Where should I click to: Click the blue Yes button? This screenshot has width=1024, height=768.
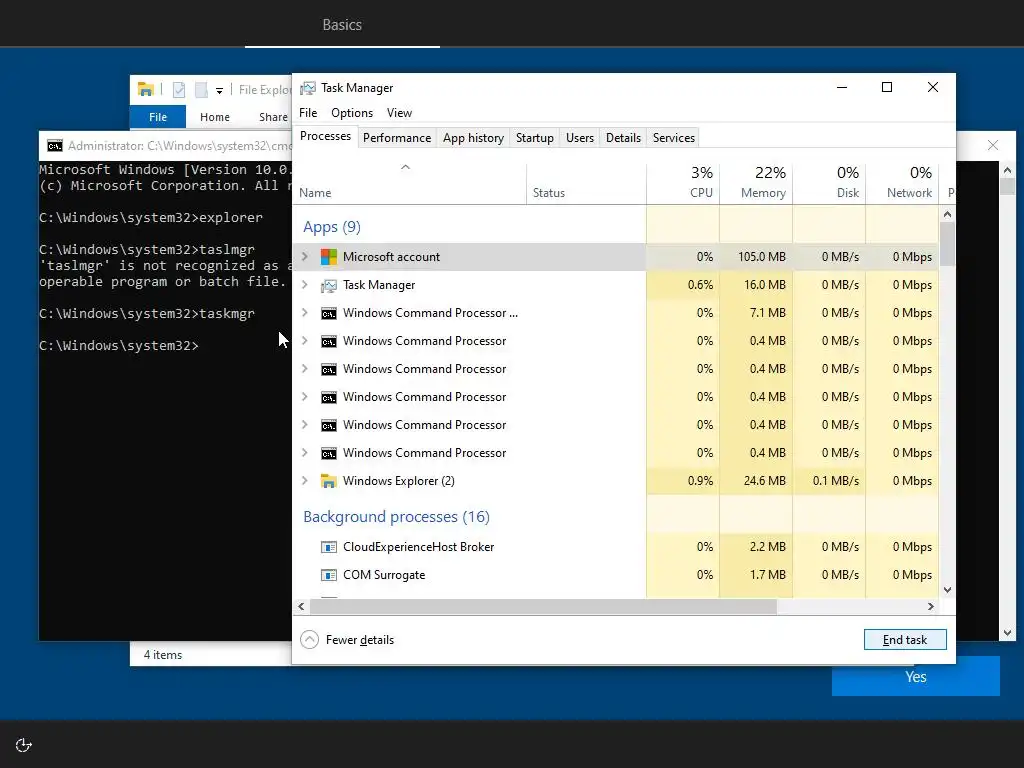(916, 677)
